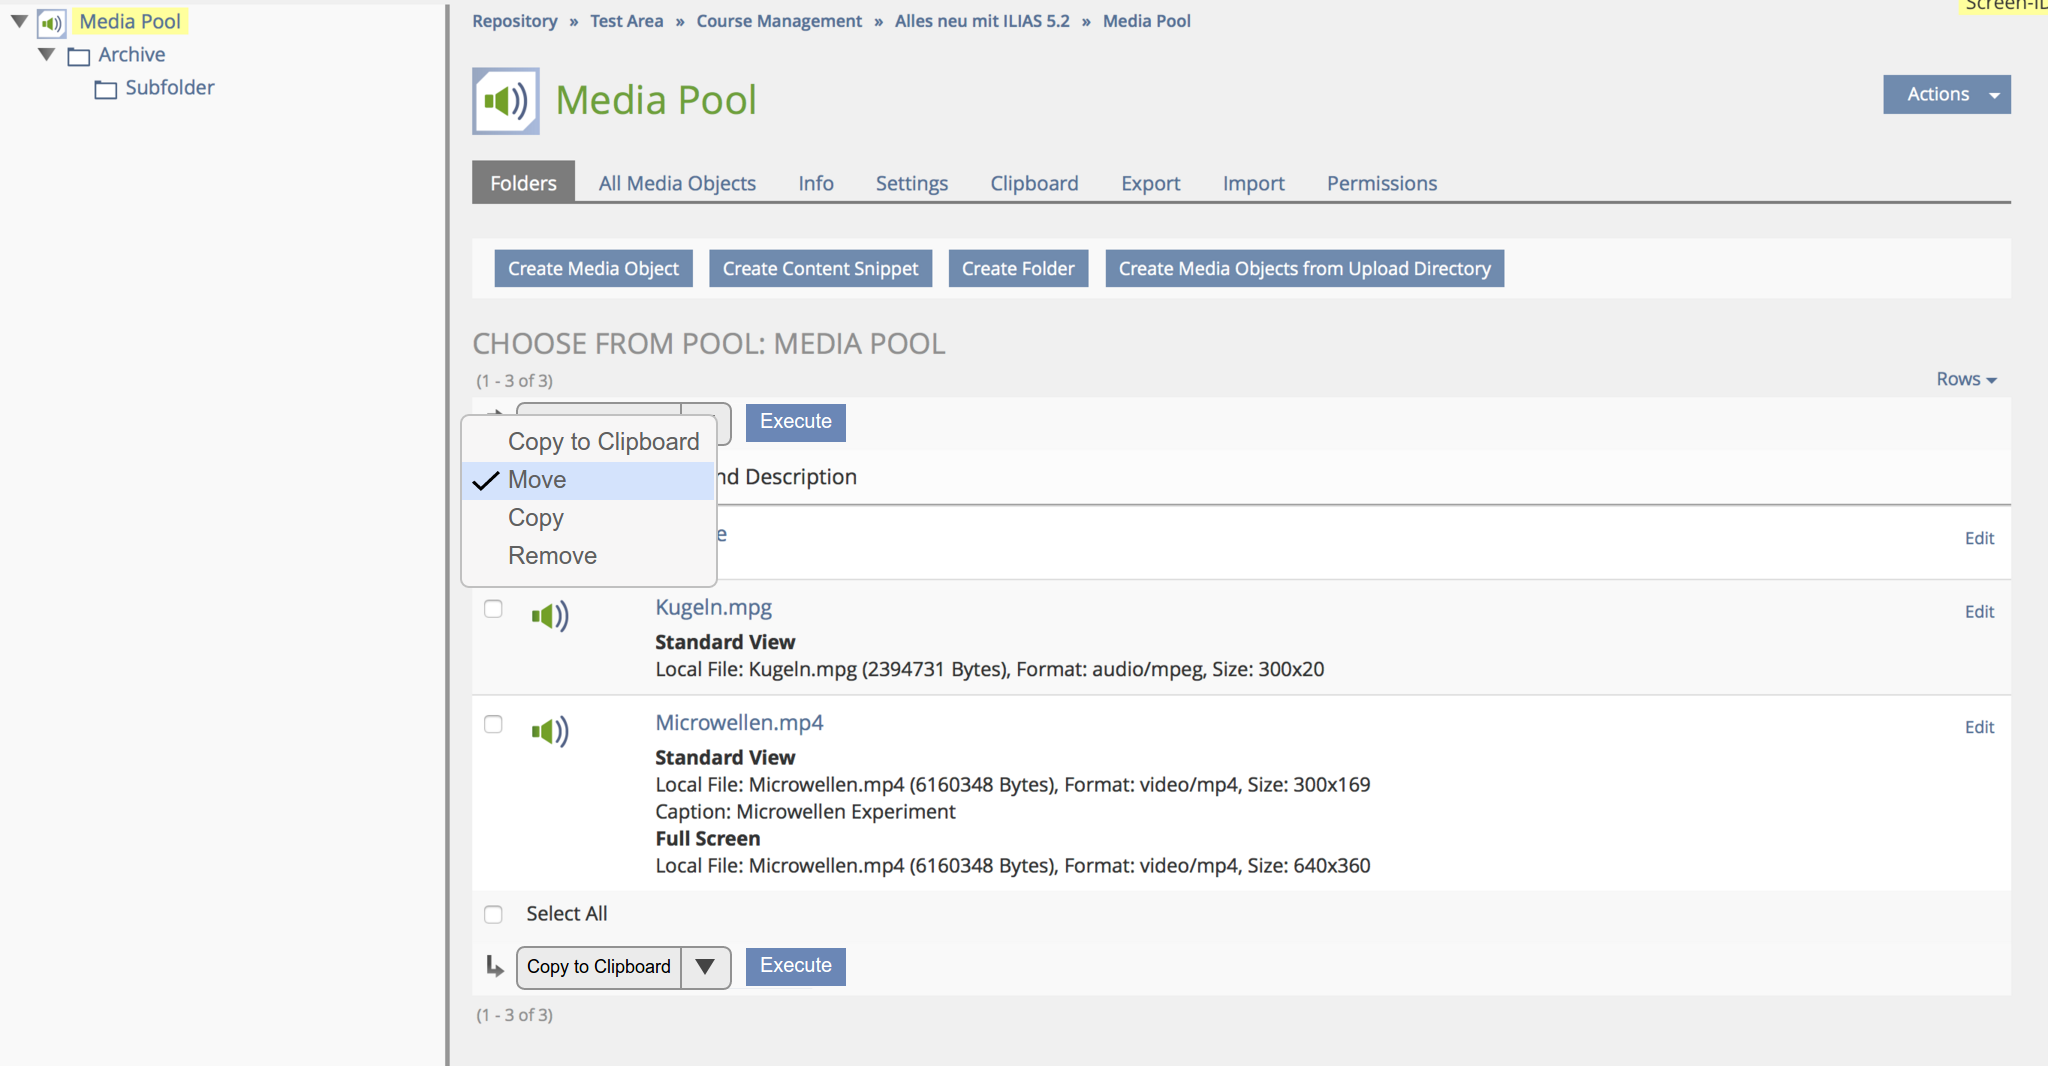This screenshot has width=2048, height=1066.
Task: Tick the checkbox for Microwellen.mp4
Action: [x=493, y=724]
